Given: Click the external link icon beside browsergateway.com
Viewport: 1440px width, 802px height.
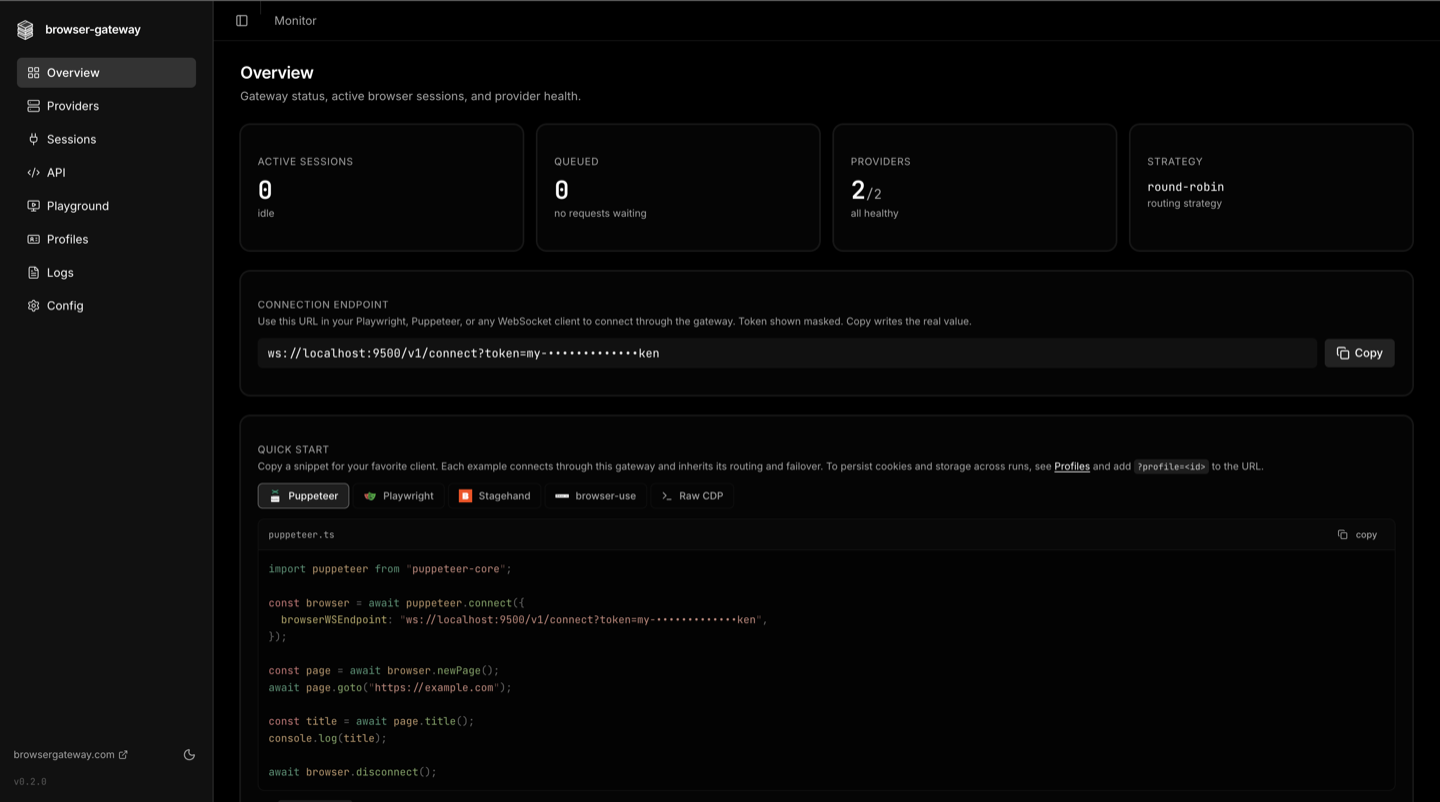Looking at the screenshot, I should (x=123, y=755).
